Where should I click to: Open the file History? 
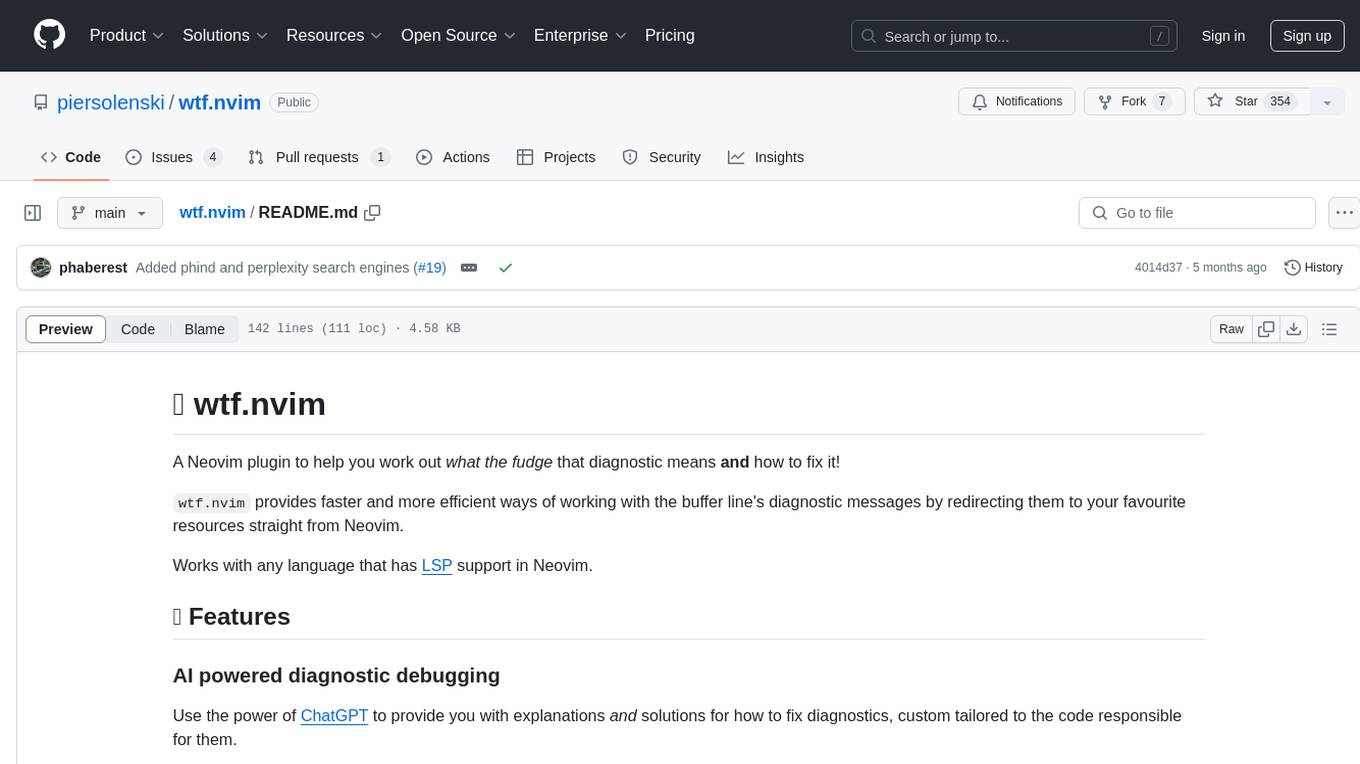pyautogui.click(x=1313, y=267)
